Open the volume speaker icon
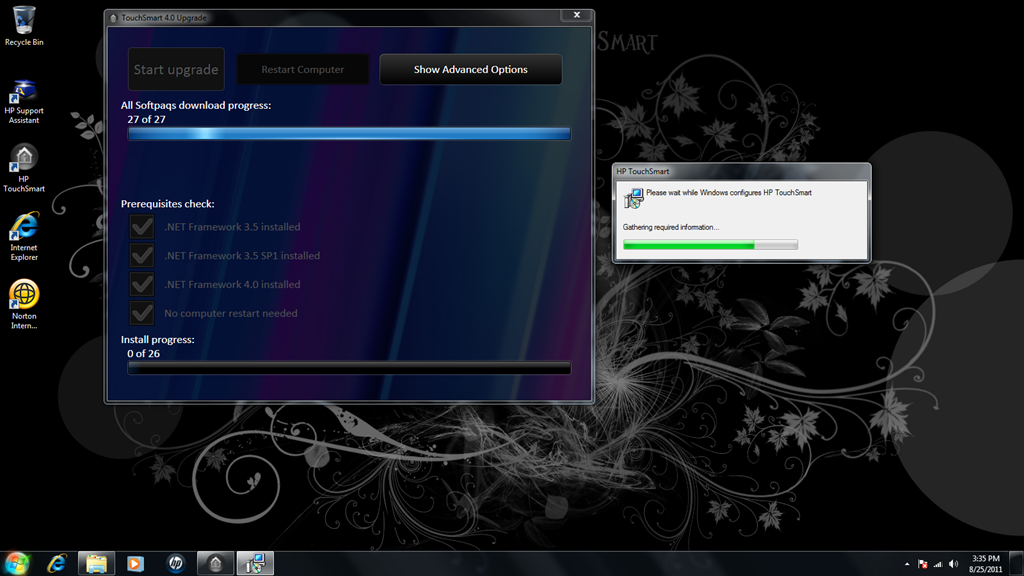This screenshot has height=576, width=1024. (953, 564)
